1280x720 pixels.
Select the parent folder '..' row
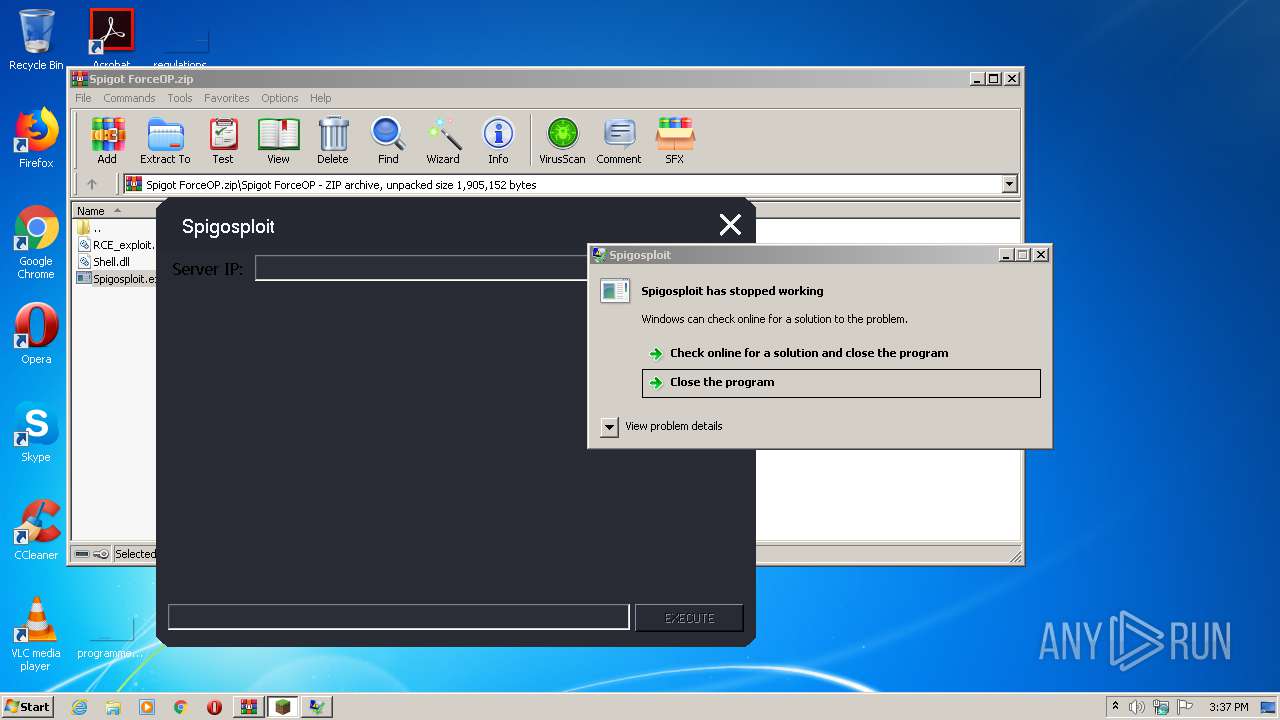click(x=90, y=228)
